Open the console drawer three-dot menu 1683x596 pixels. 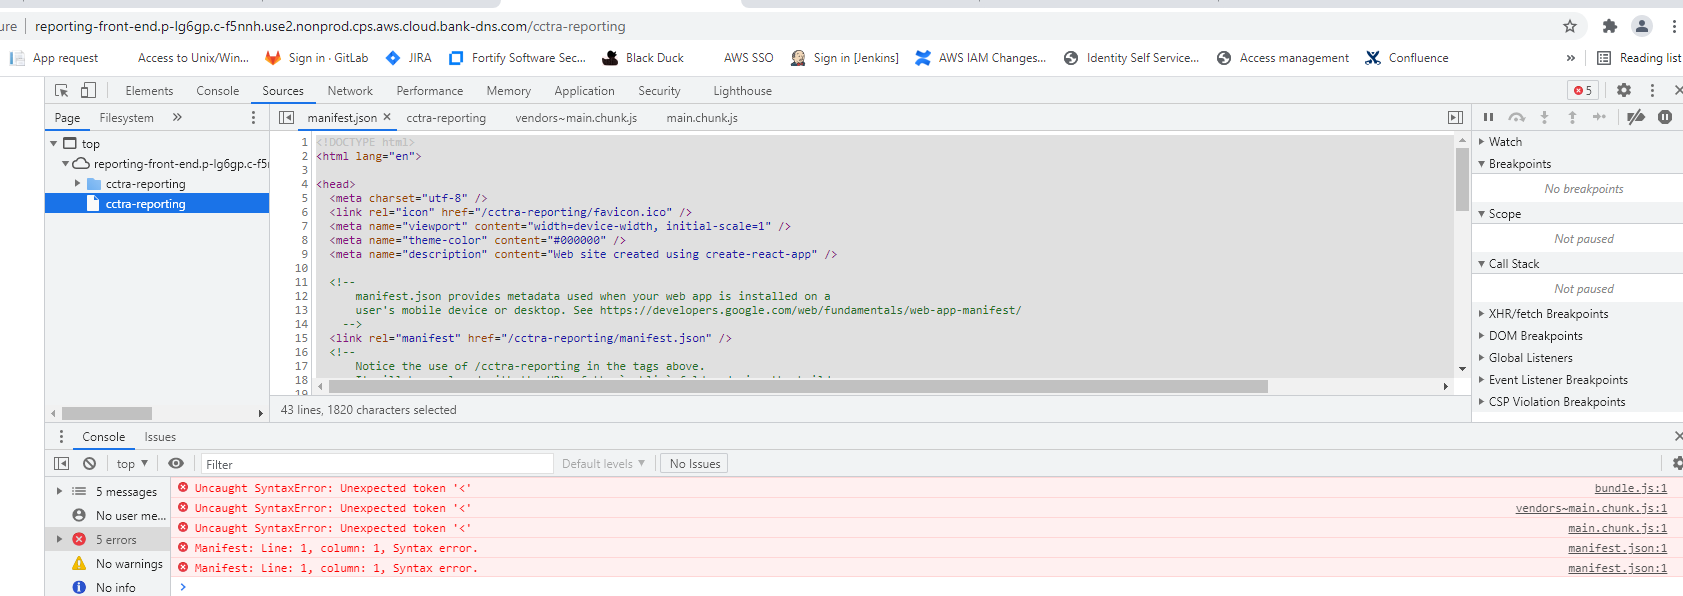click(x=61, y=437)
